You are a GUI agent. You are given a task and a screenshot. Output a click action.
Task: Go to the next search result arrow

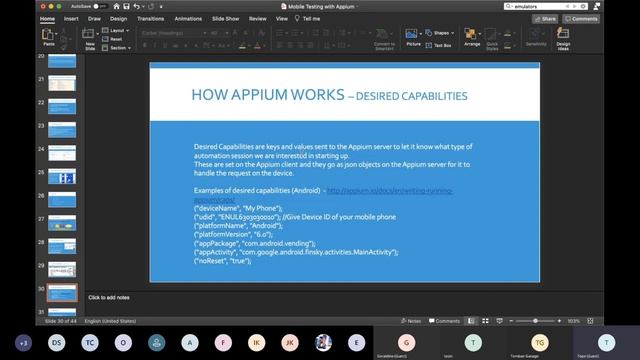574,7
